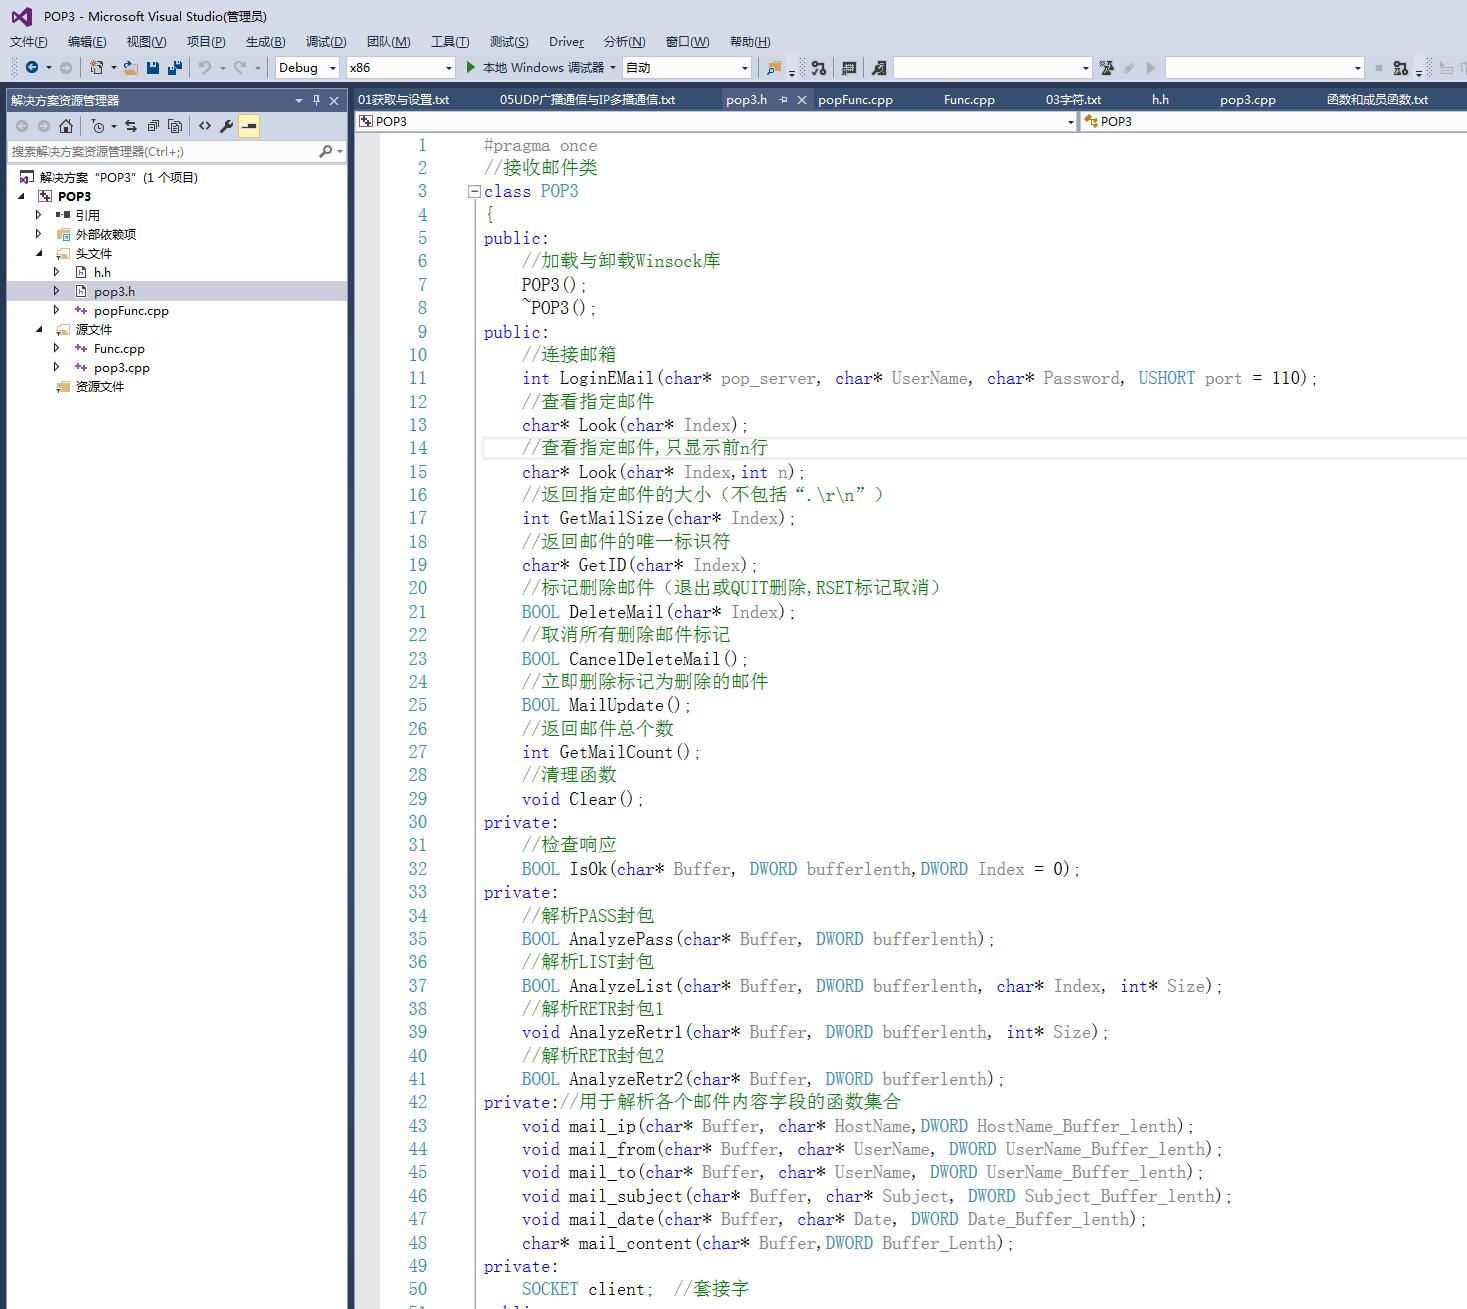
Task: Open dropdown arrow beside the debugger start button
Action: [613, 67]
